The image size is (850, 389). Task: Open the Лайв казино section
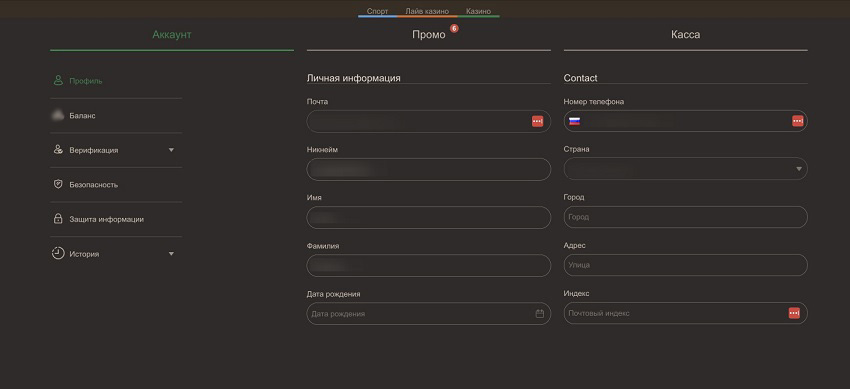pos(427,11)
